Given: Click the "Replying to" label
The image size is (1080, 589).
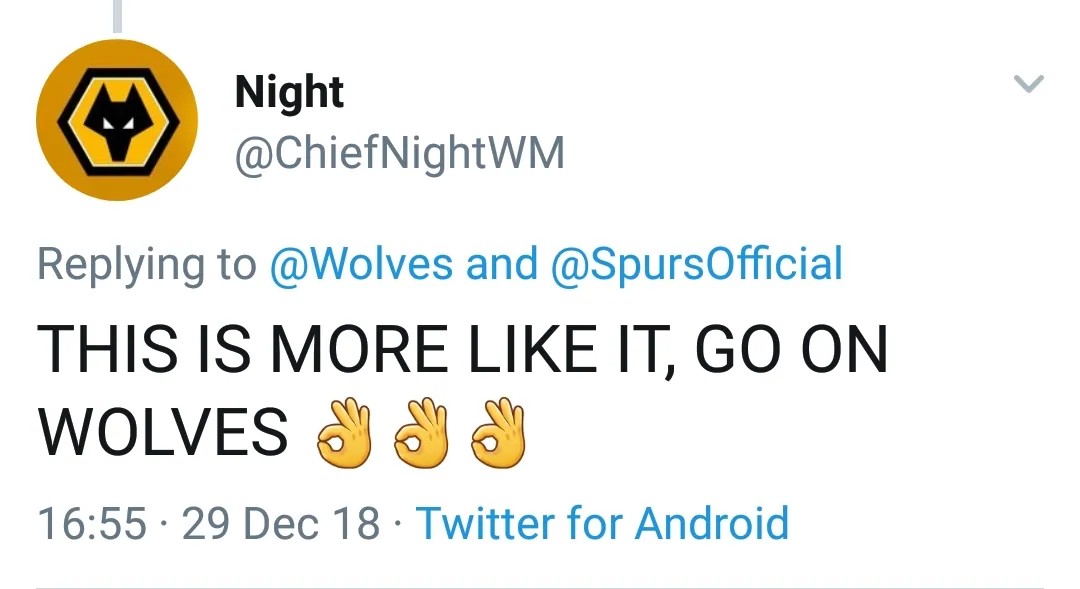Looking at the screenshot, I should click(x=146, y=264).
